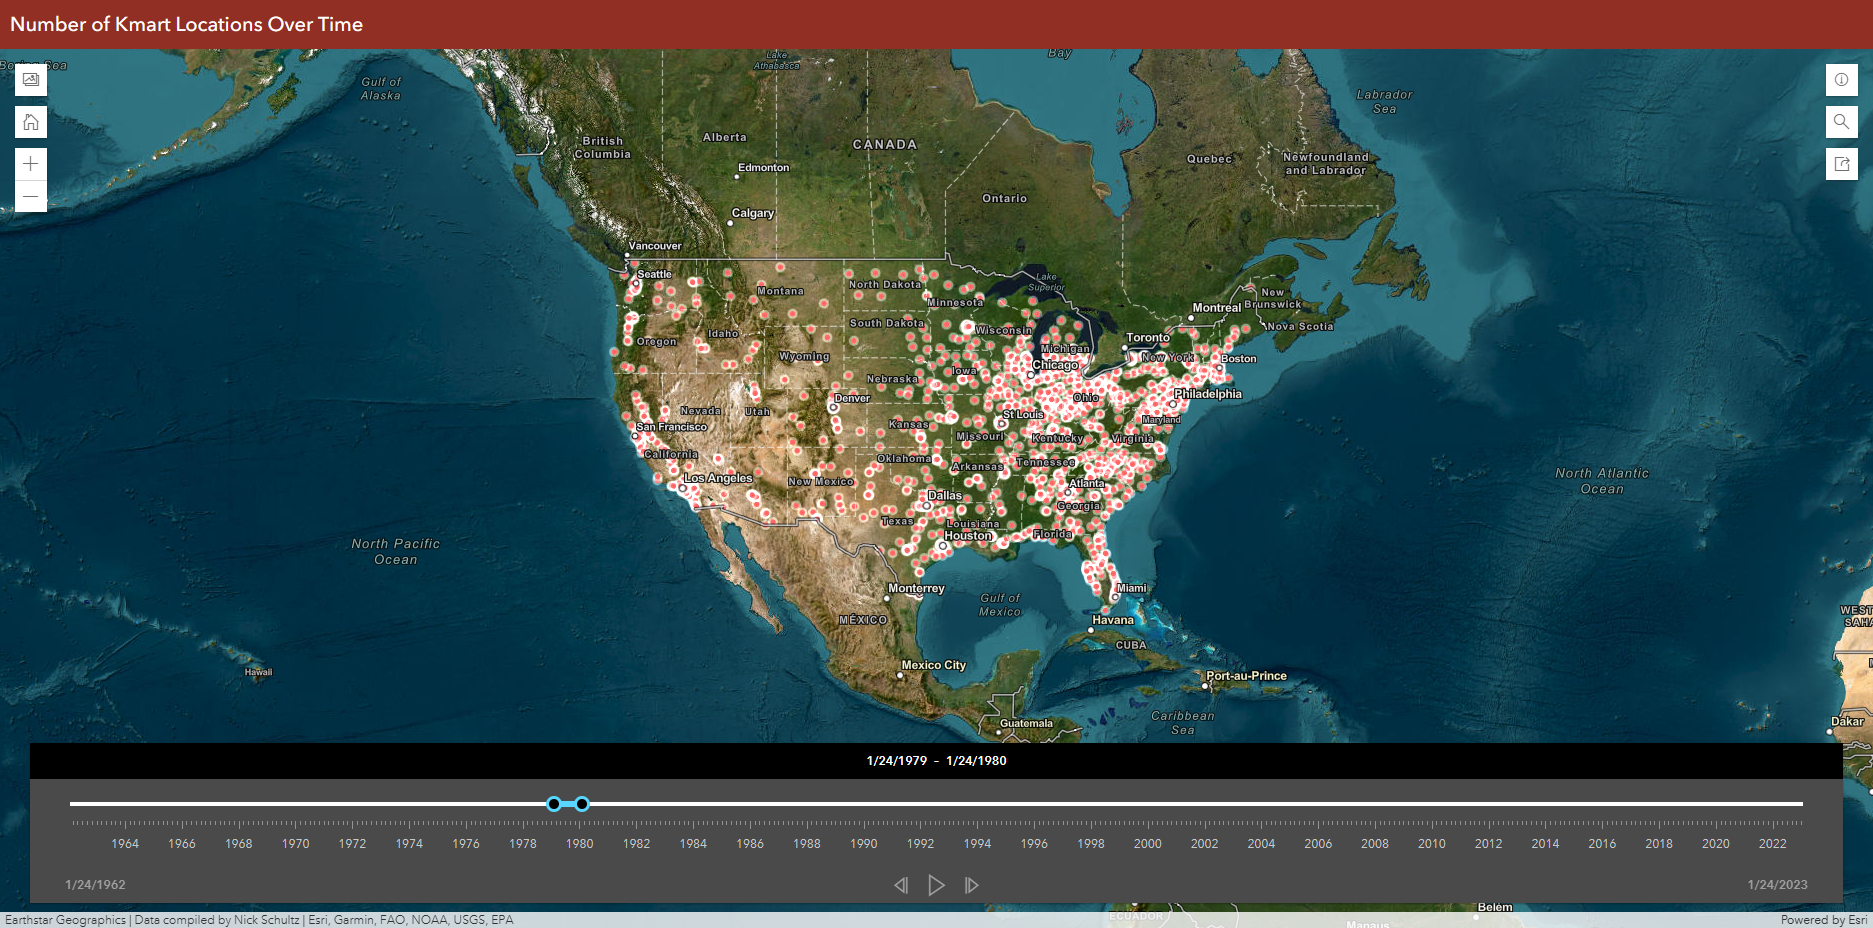Zoom out with the minus button

[31, 196]
